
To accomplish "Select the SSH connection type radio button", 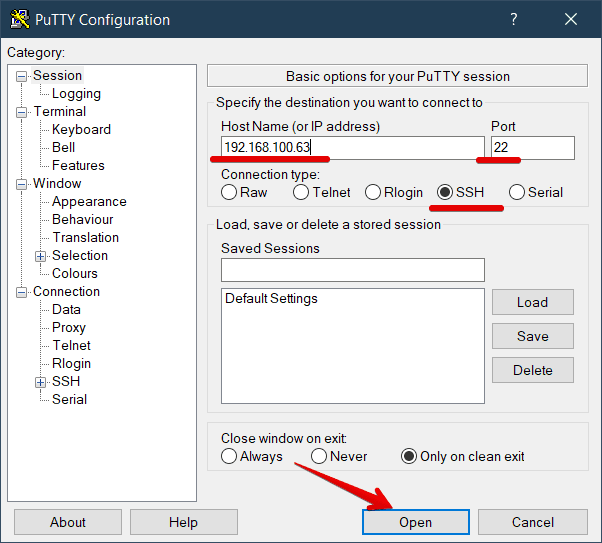I will (445, 192).
